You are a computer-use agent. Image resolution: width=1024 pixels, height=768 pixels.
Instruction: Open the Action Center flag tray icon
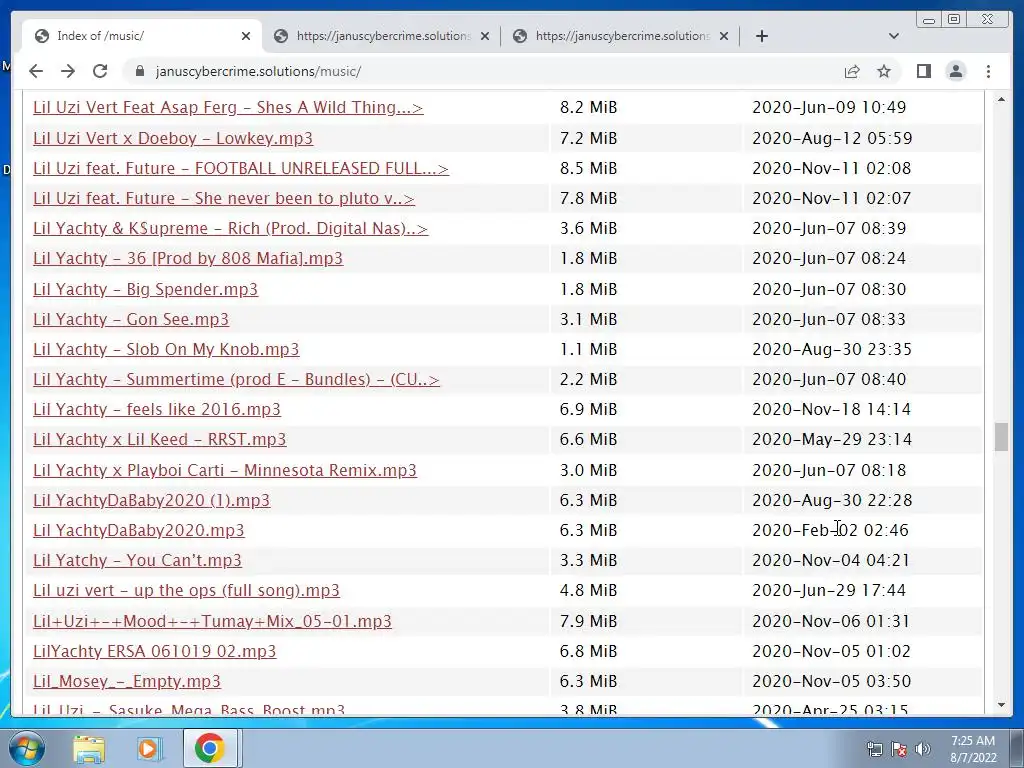pos(899,749)
